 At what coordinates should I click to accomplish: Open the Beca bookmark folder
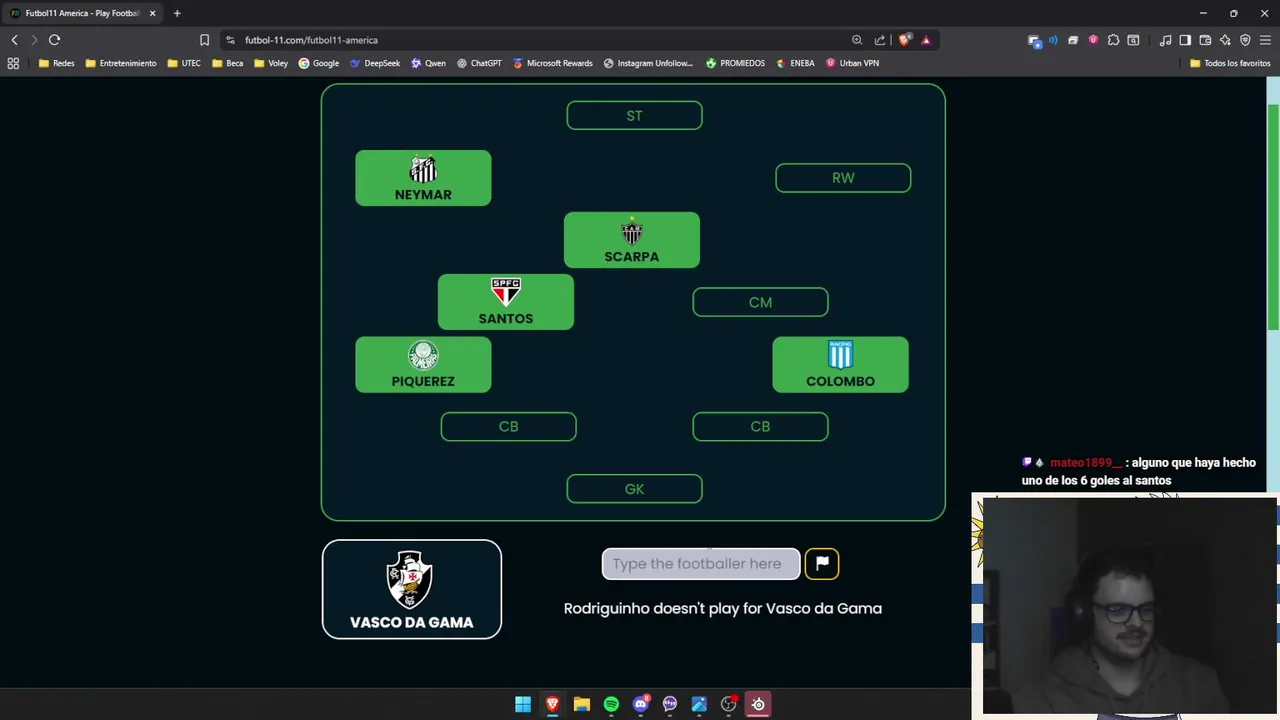pyautogui.click(x=227, y=63)
